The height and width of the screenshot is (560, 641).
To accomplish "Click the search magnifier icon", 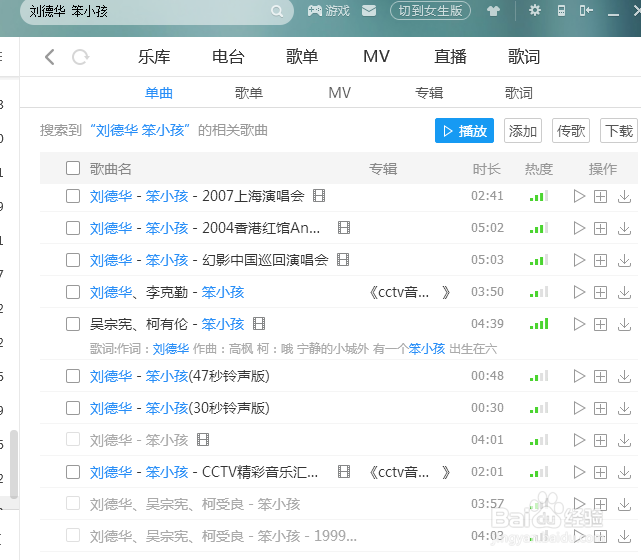I will pos(277,11).
